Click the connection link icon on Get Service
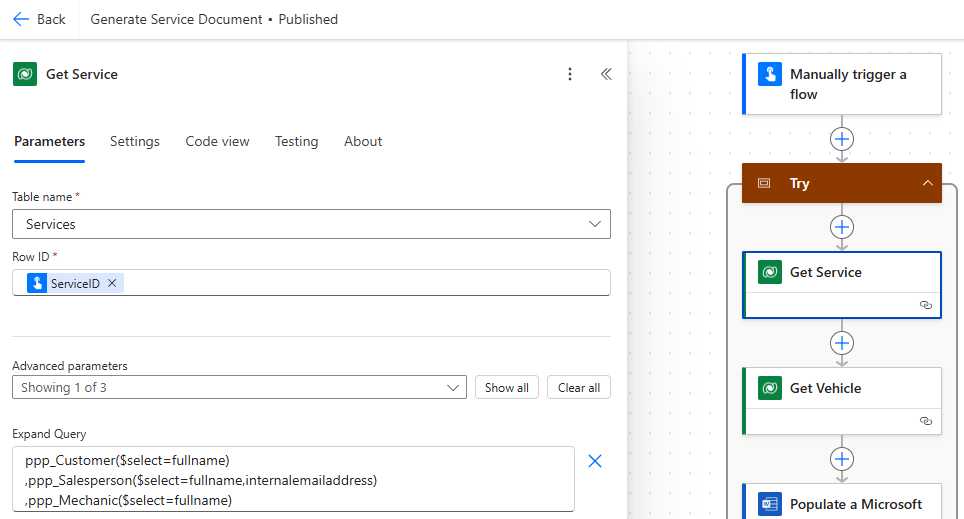The image size is (964, 519). 925,305
